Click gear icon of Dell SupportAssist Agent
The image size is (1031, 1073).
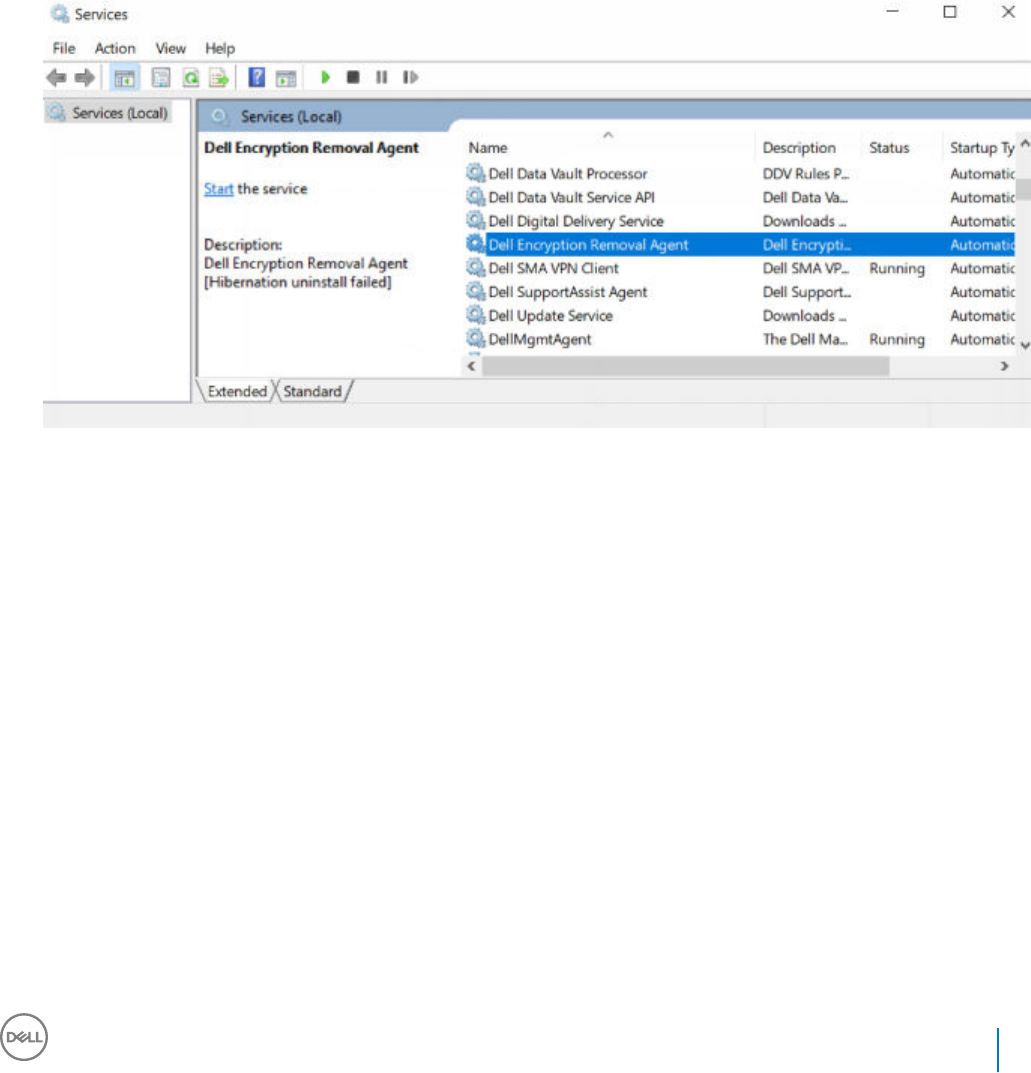(x=475, y=292)
